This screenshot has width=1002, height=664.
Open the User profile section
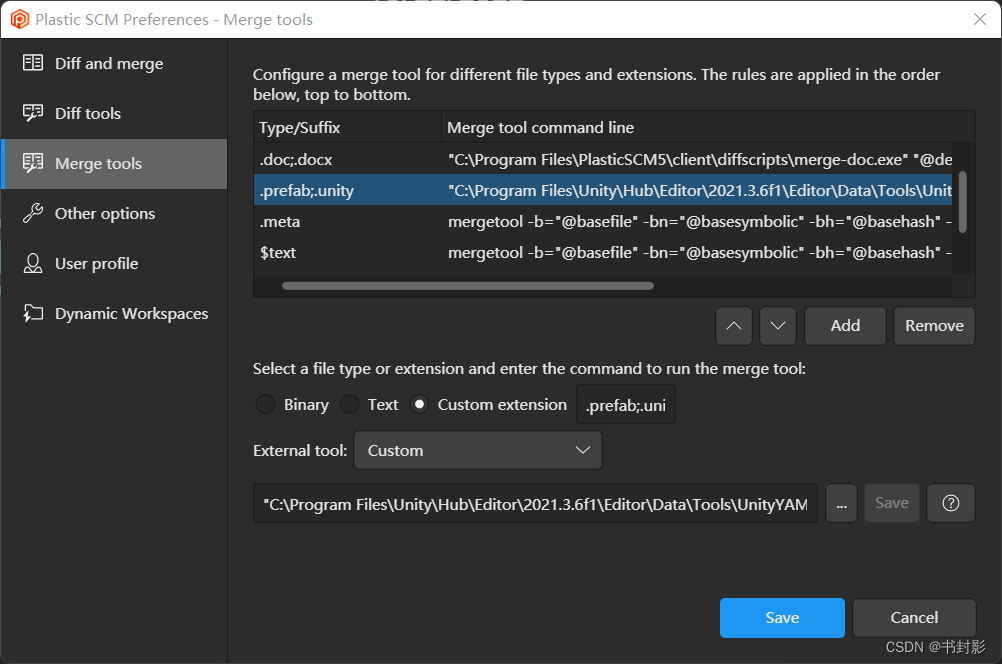[114, 263]
